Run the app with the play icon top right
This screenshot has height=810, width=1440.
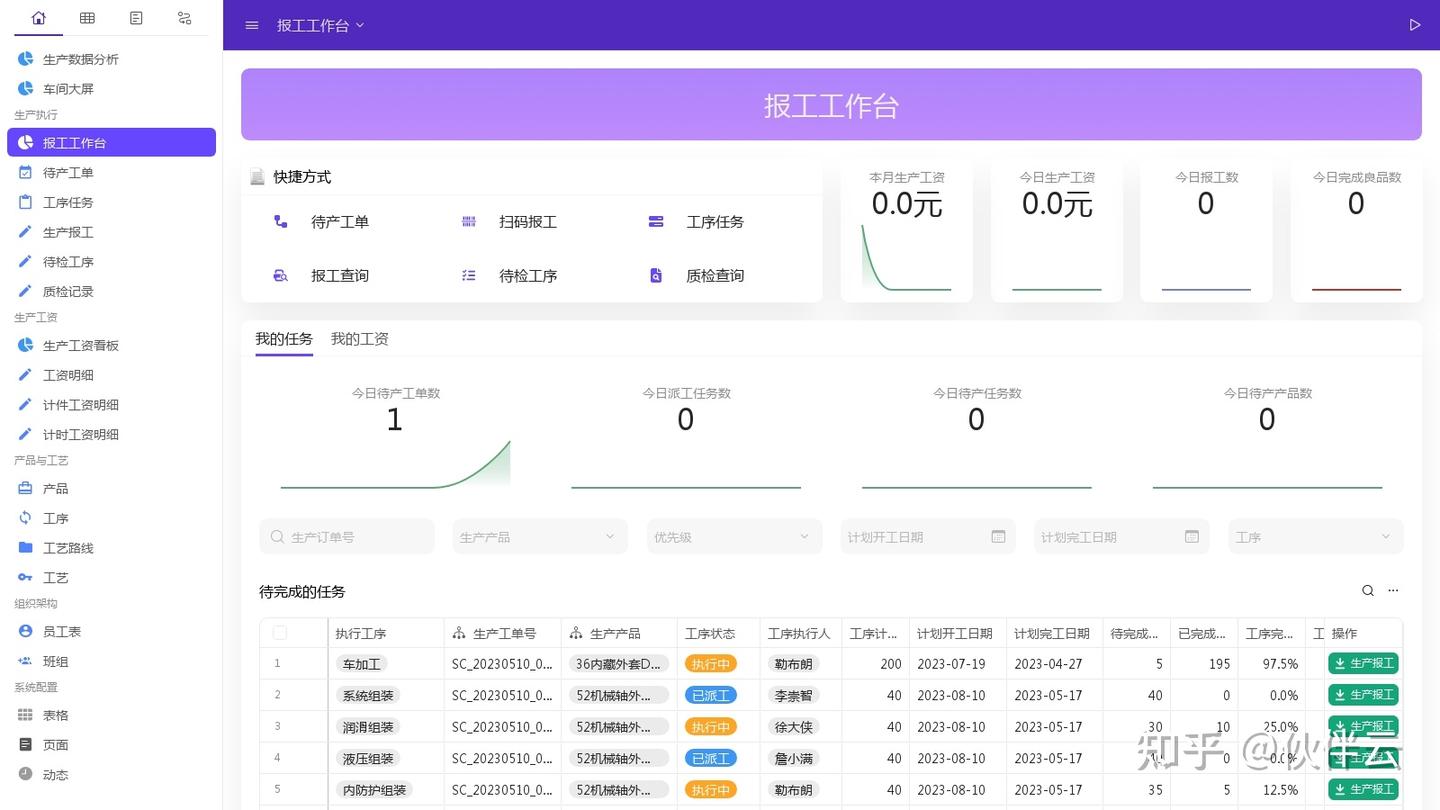coord(1415,25)
